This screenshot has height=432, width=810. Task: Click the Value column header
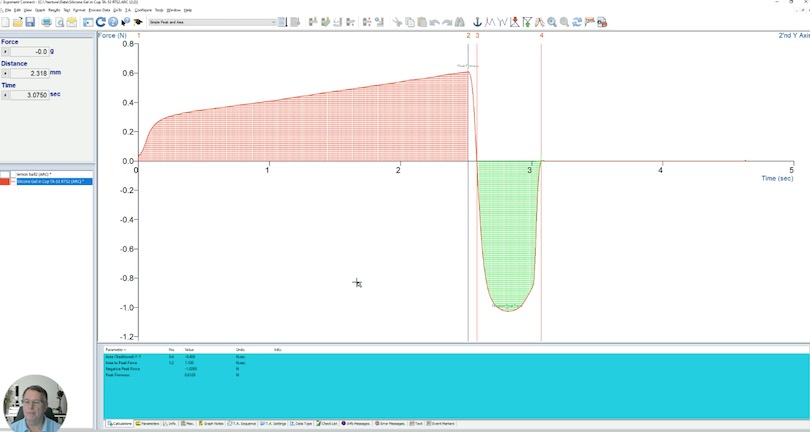tap(189, 350)
